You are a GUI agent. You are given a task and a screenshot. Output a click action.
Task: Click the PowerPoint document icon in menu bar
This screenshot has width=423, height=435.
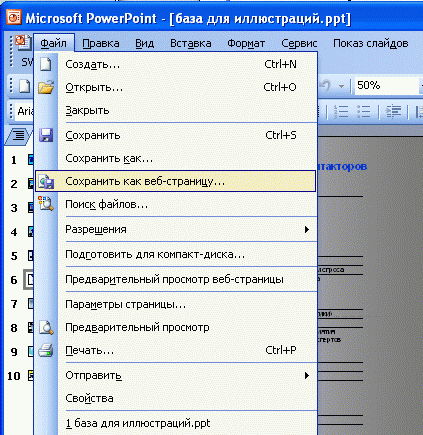click(23, 43)
